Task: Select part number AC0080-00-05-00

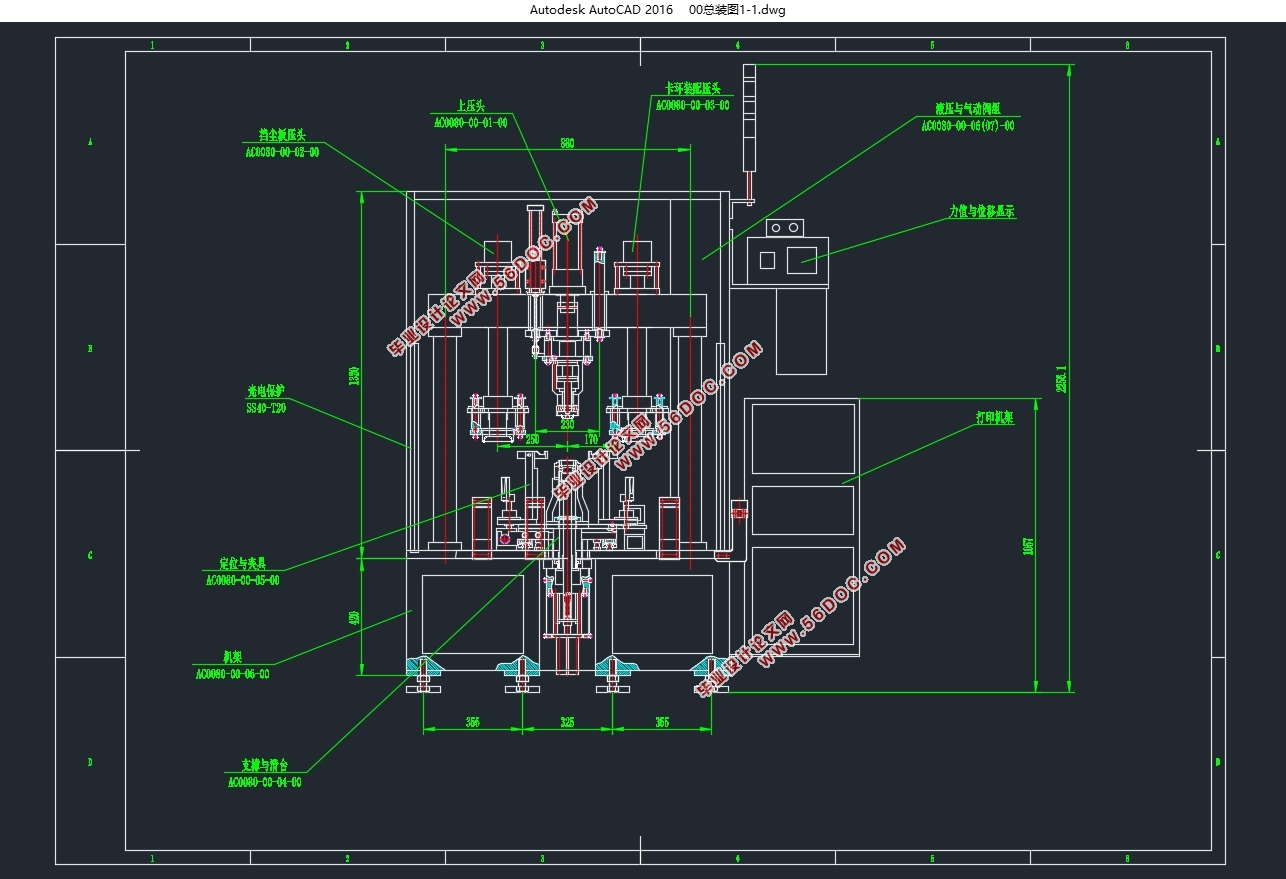Action: click(x=242, y=580)
